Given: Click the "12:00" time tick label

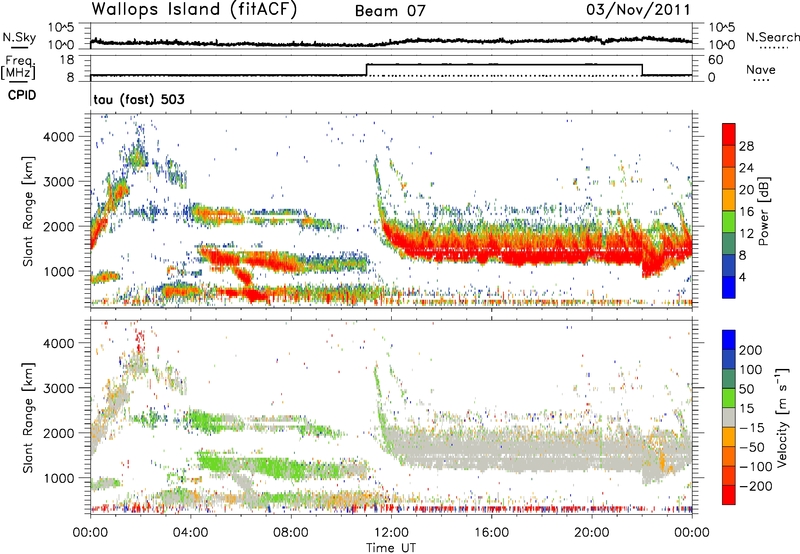Looking at the screenshot, I should point(391,533).
